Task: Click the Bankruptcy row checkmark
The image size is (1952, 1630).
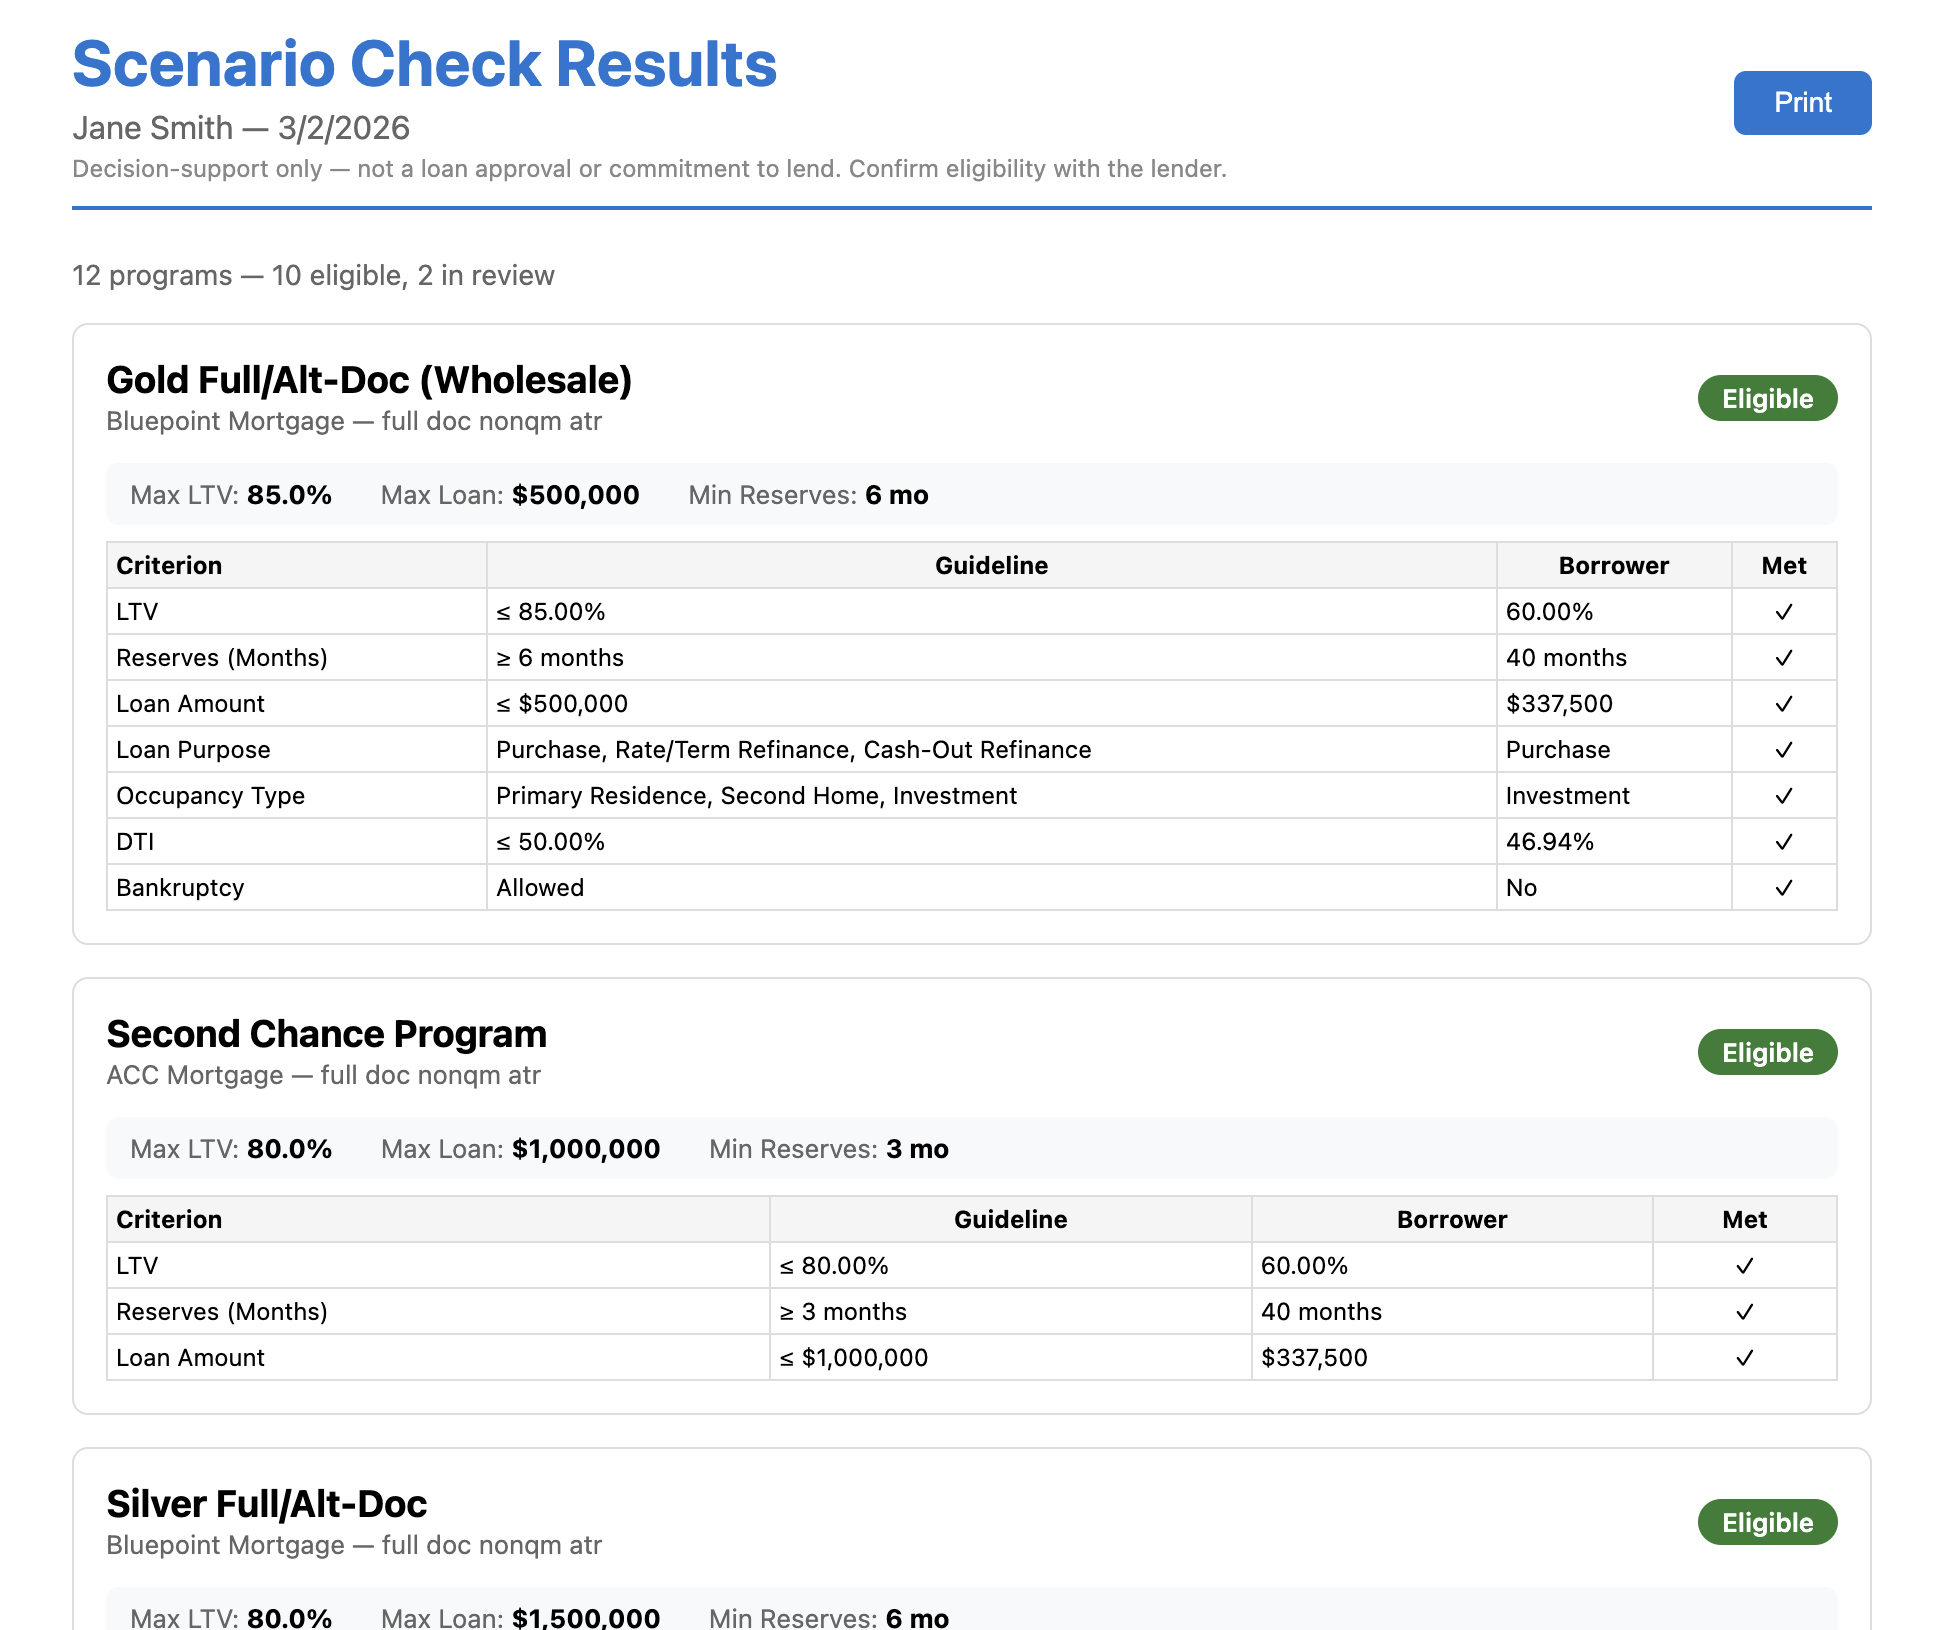Action: click(1784, 887)
